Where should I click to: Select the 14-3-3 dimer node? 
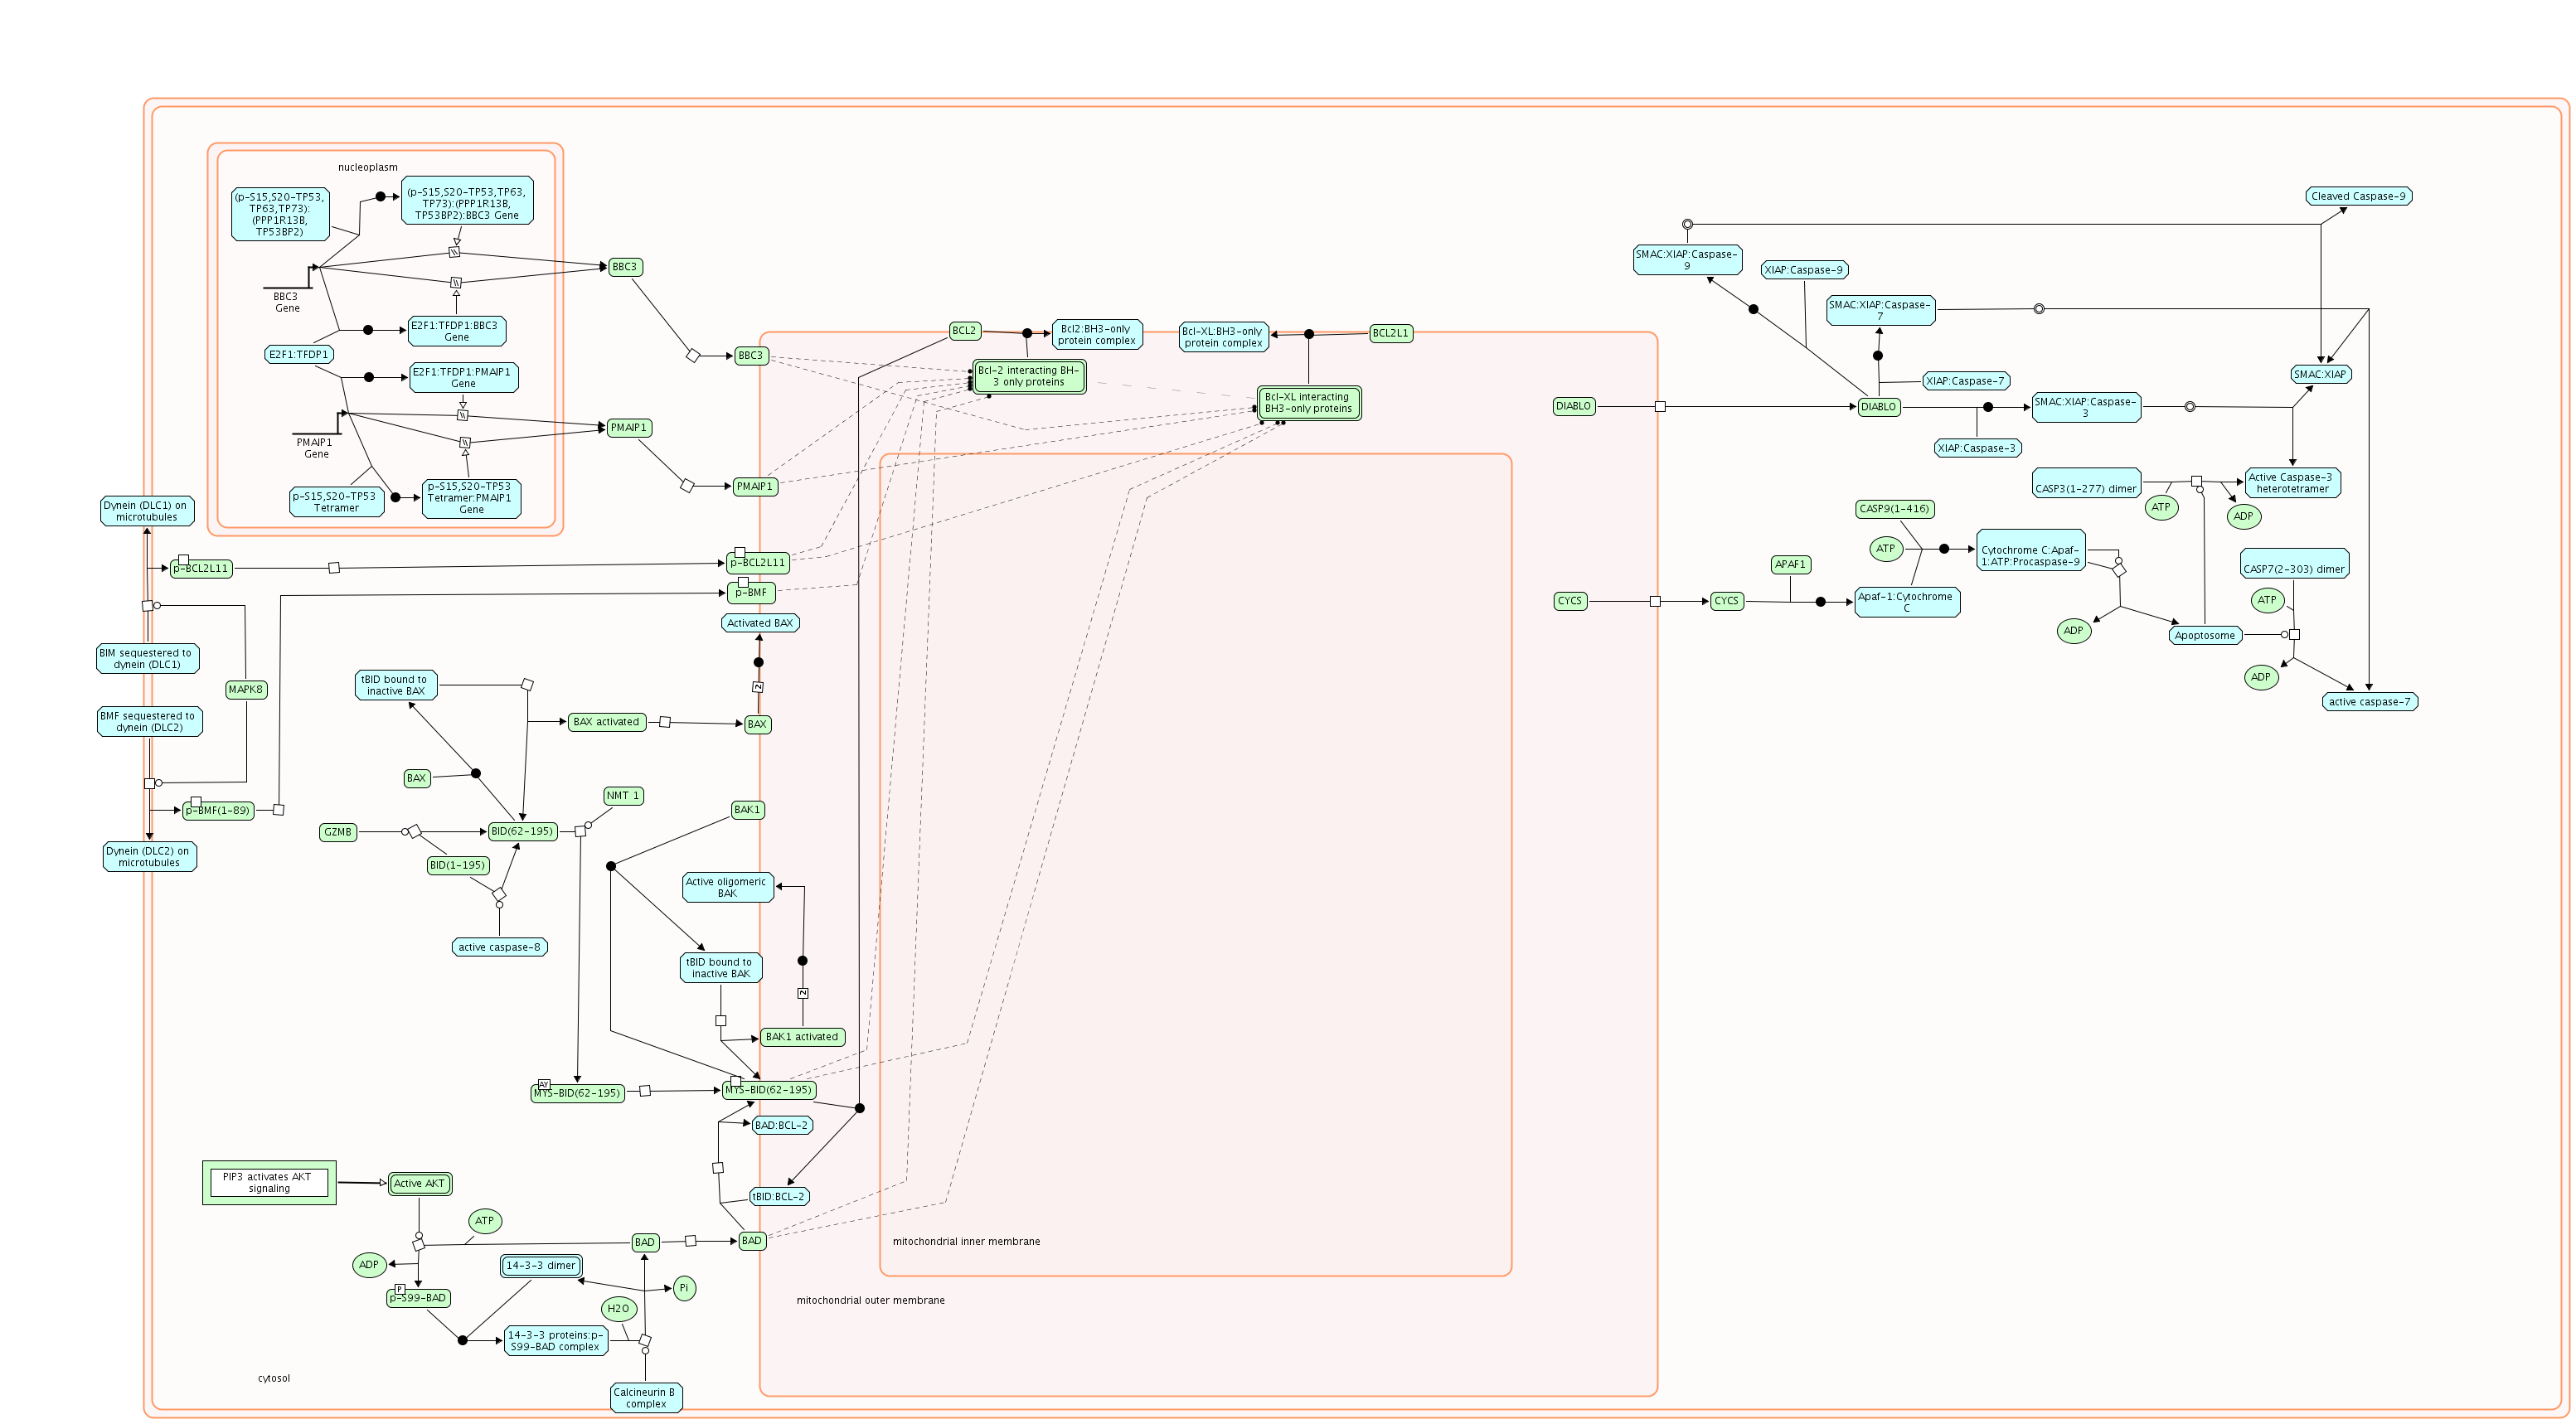pos(541,1265)
